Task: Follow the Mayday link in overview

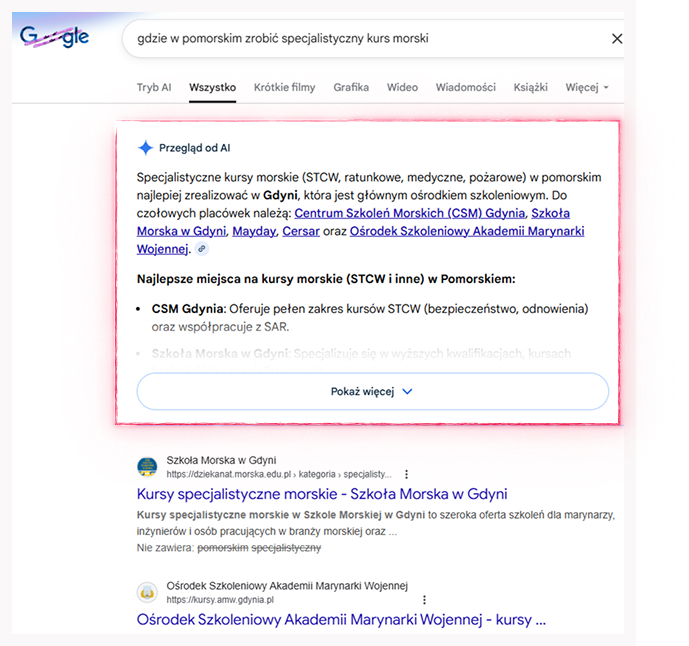Action: click(x=253, y=231)
